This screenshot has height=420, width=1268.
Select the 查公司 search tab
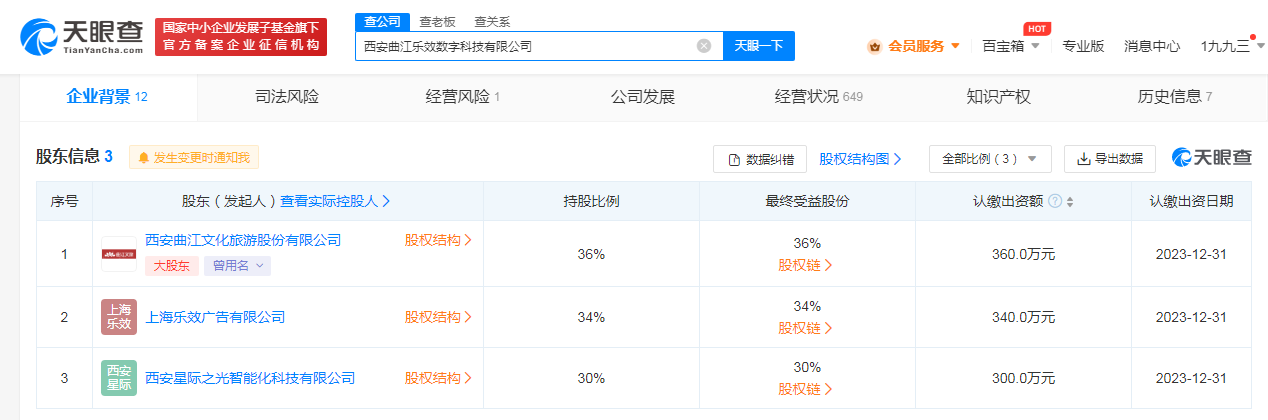click(383, 22)
